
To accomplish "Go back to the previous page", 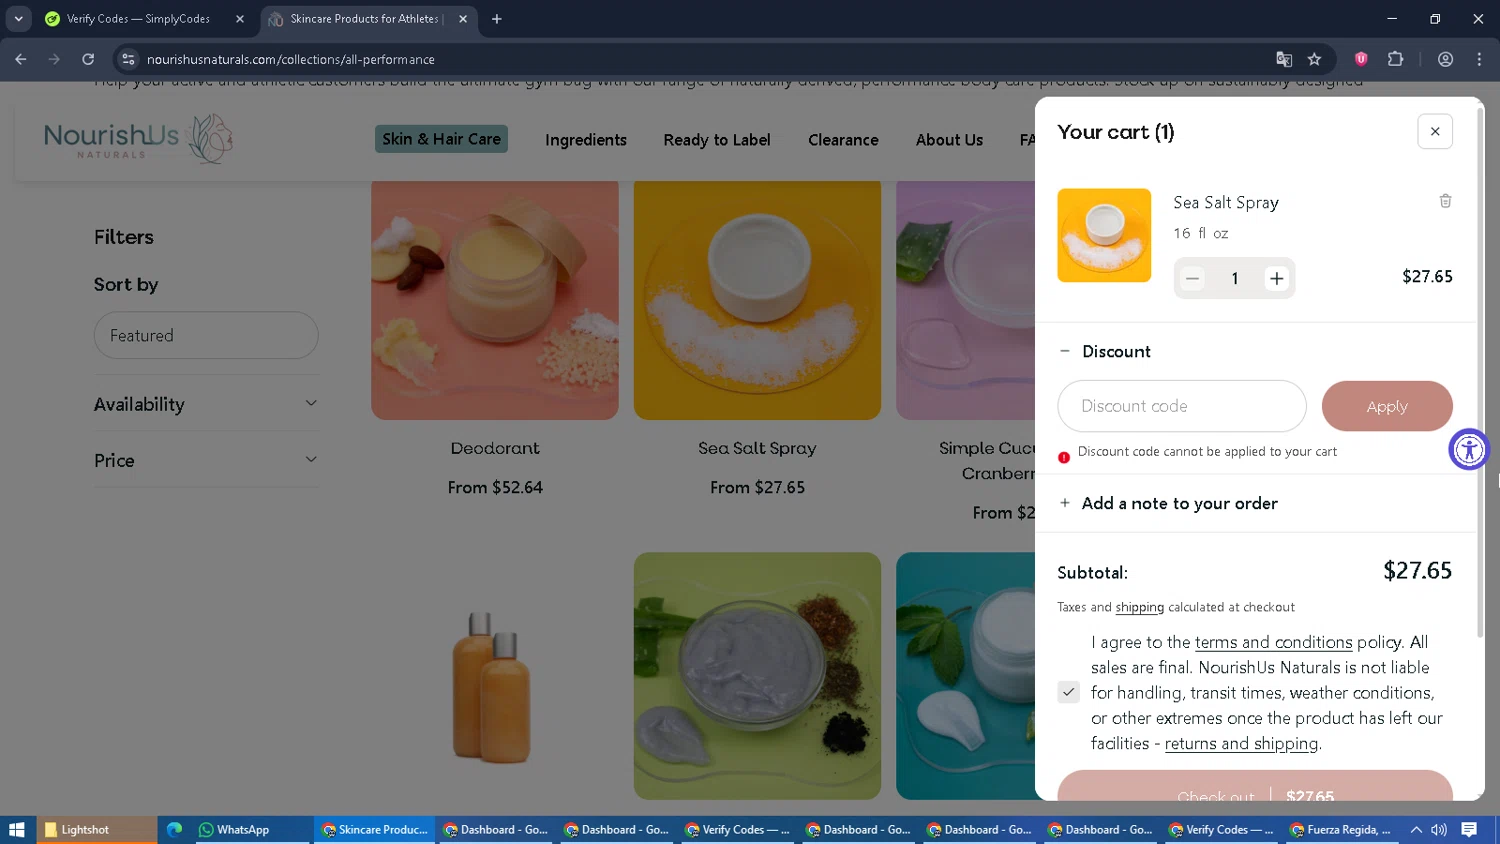I will pyautogui.click(x=21, y=59).
